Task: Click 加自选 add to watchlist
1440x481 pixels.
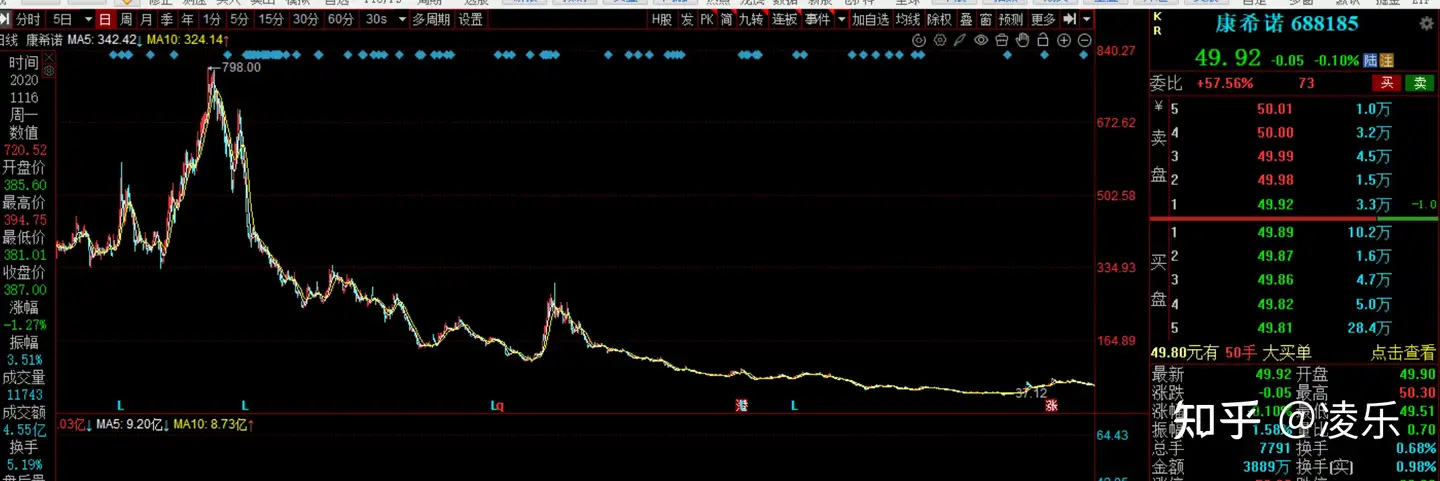Action: click(871, 19)
